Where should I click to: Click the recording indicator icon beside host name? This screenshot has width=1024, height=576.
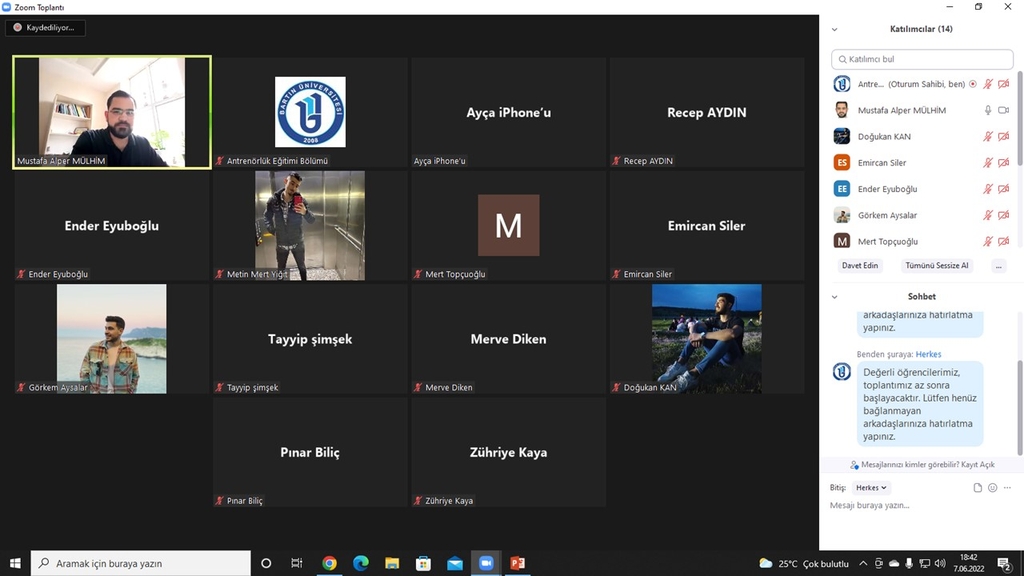tap(973, 85)
